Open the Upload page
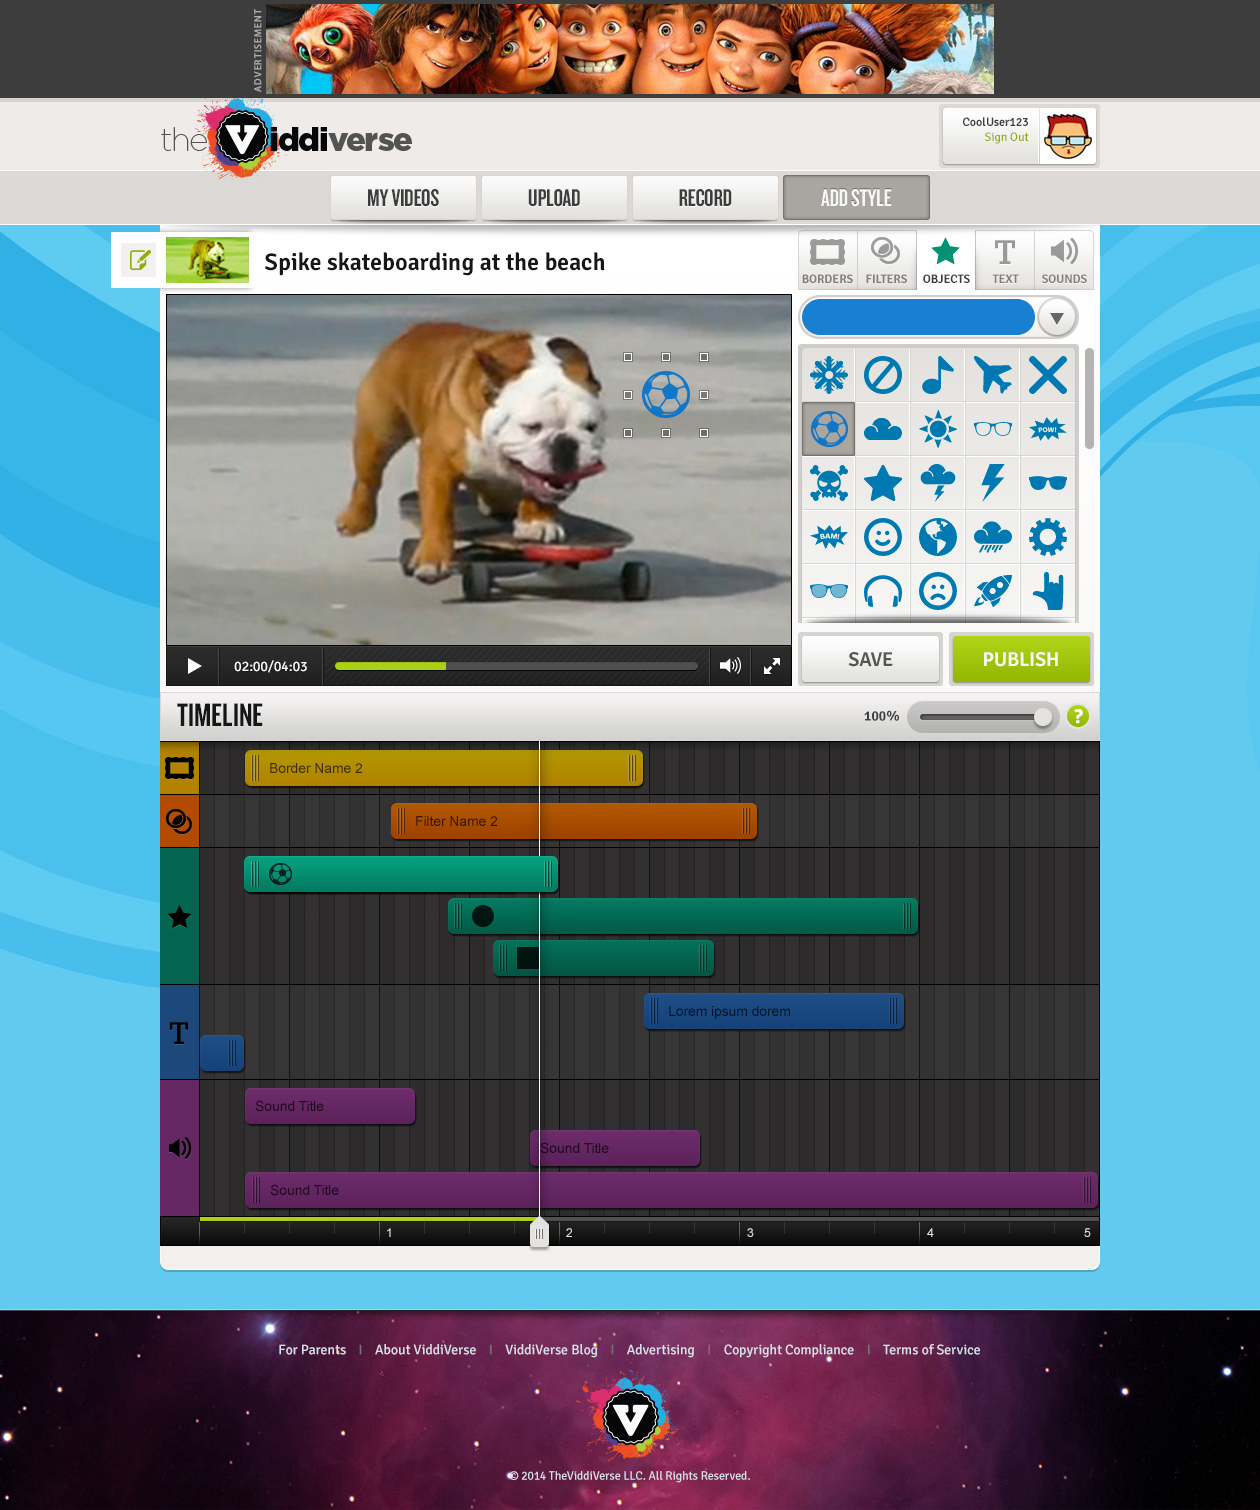Screen dimensions: 1260x1510 [554, 198]
